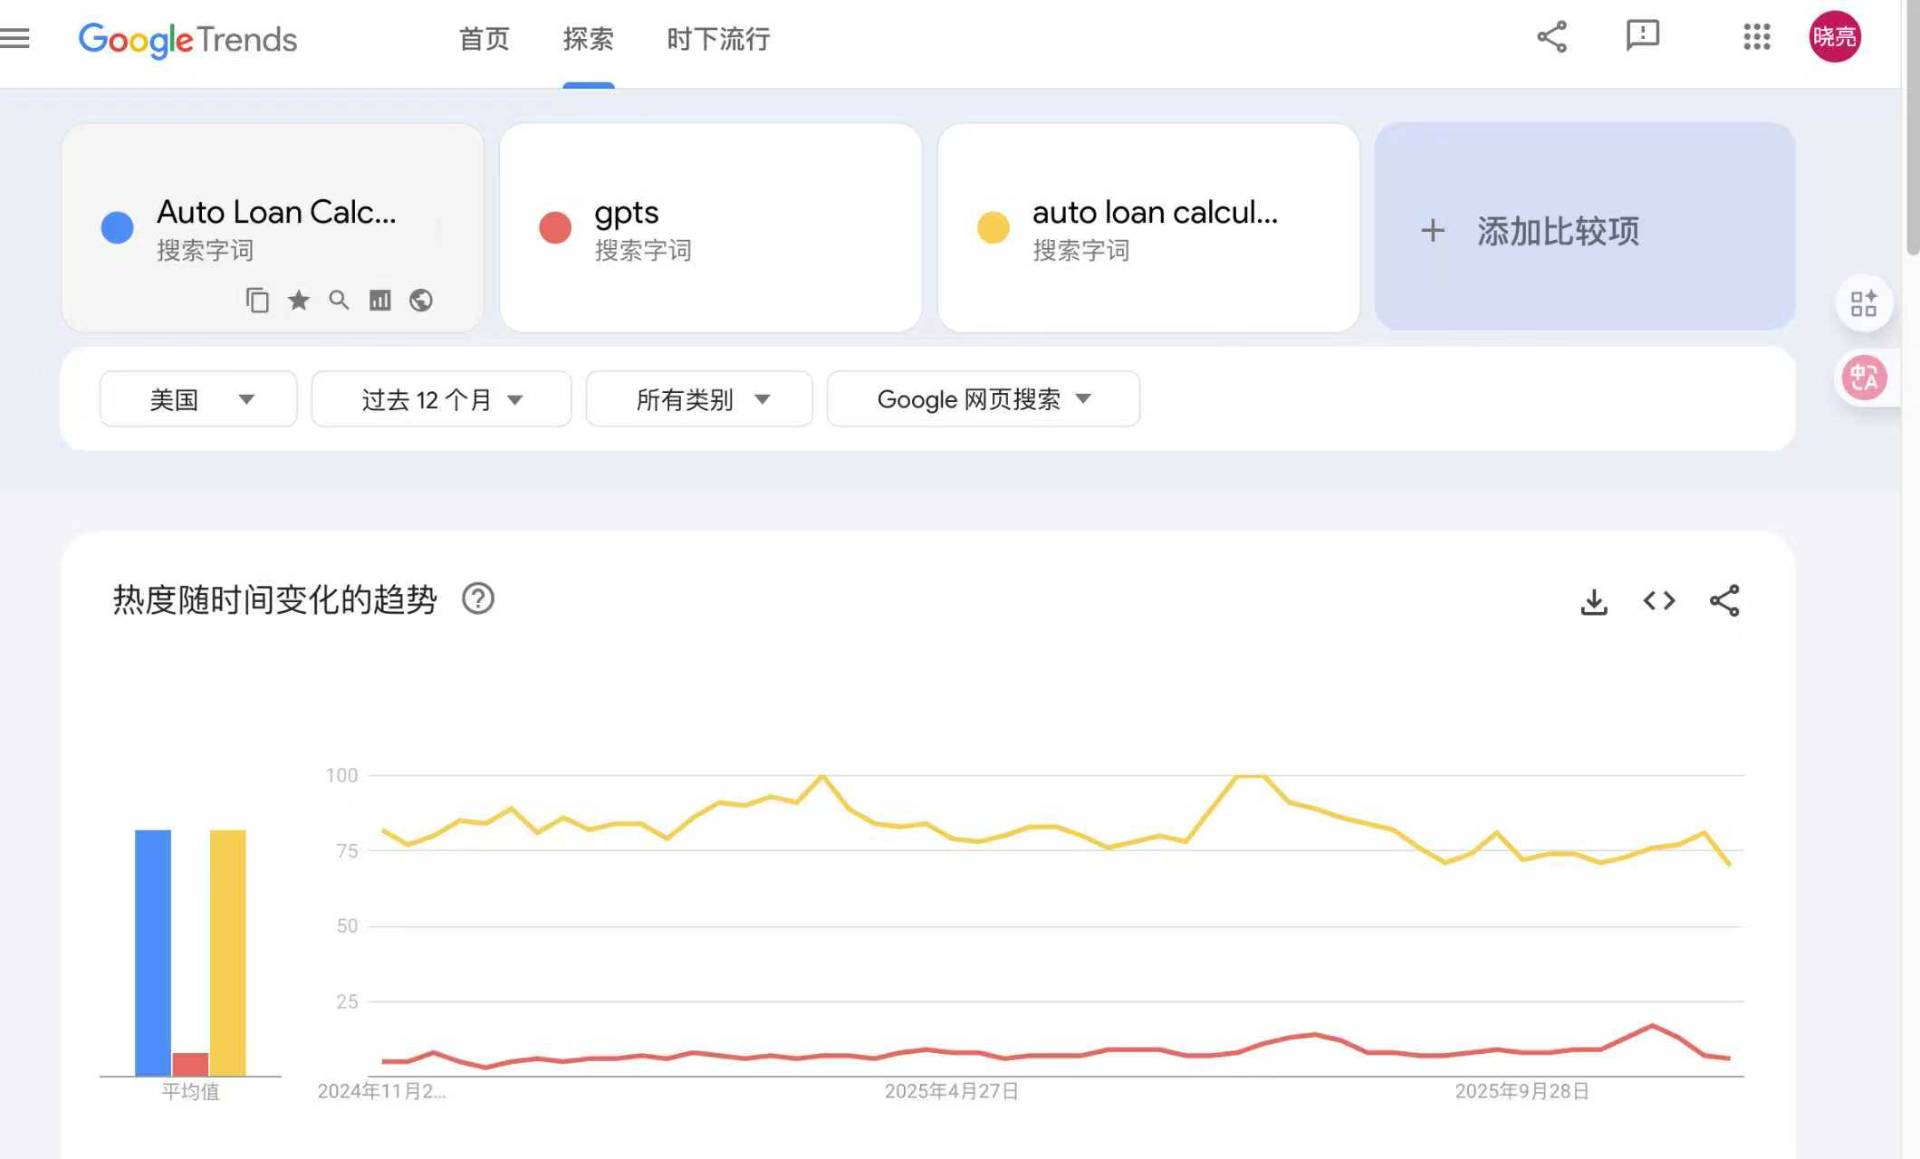Edit the Auto Loan Calc... search term
Screen dimensions: 1920x1159
point(276,212)
